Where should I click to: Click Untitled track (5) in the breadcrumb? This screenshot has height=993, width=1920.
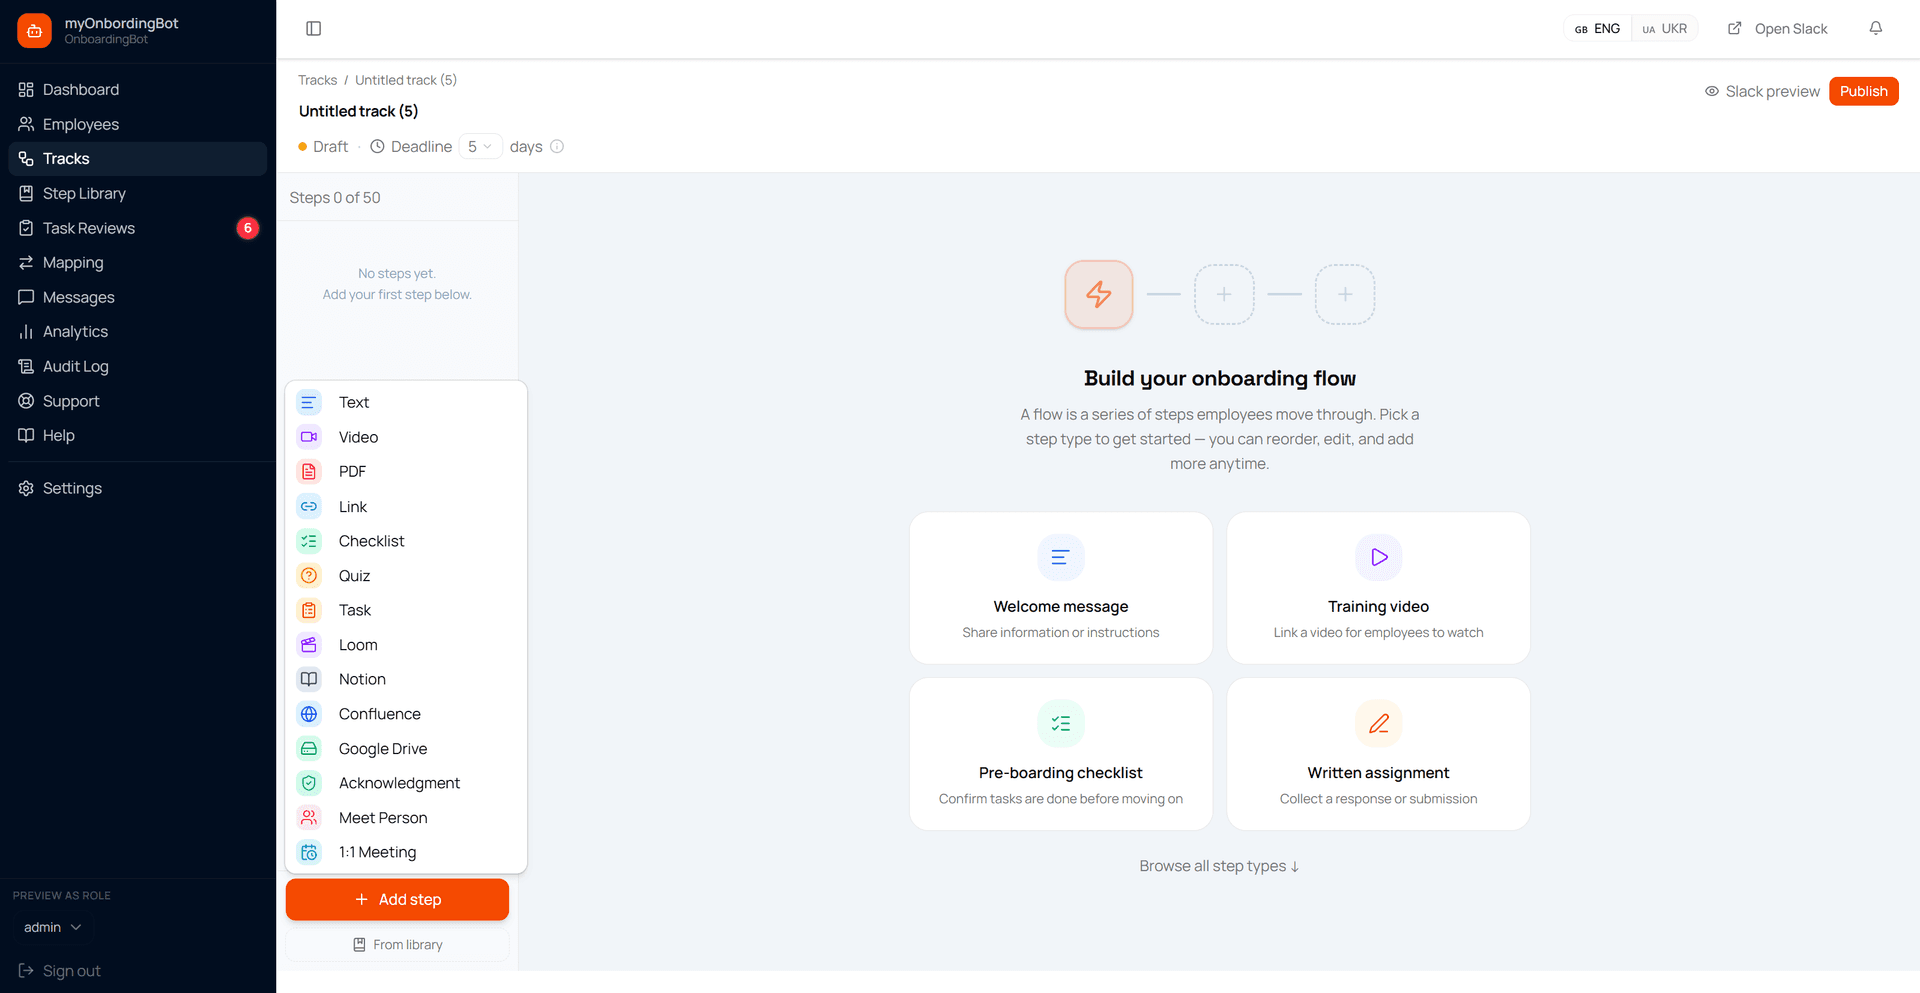[406, 80]
